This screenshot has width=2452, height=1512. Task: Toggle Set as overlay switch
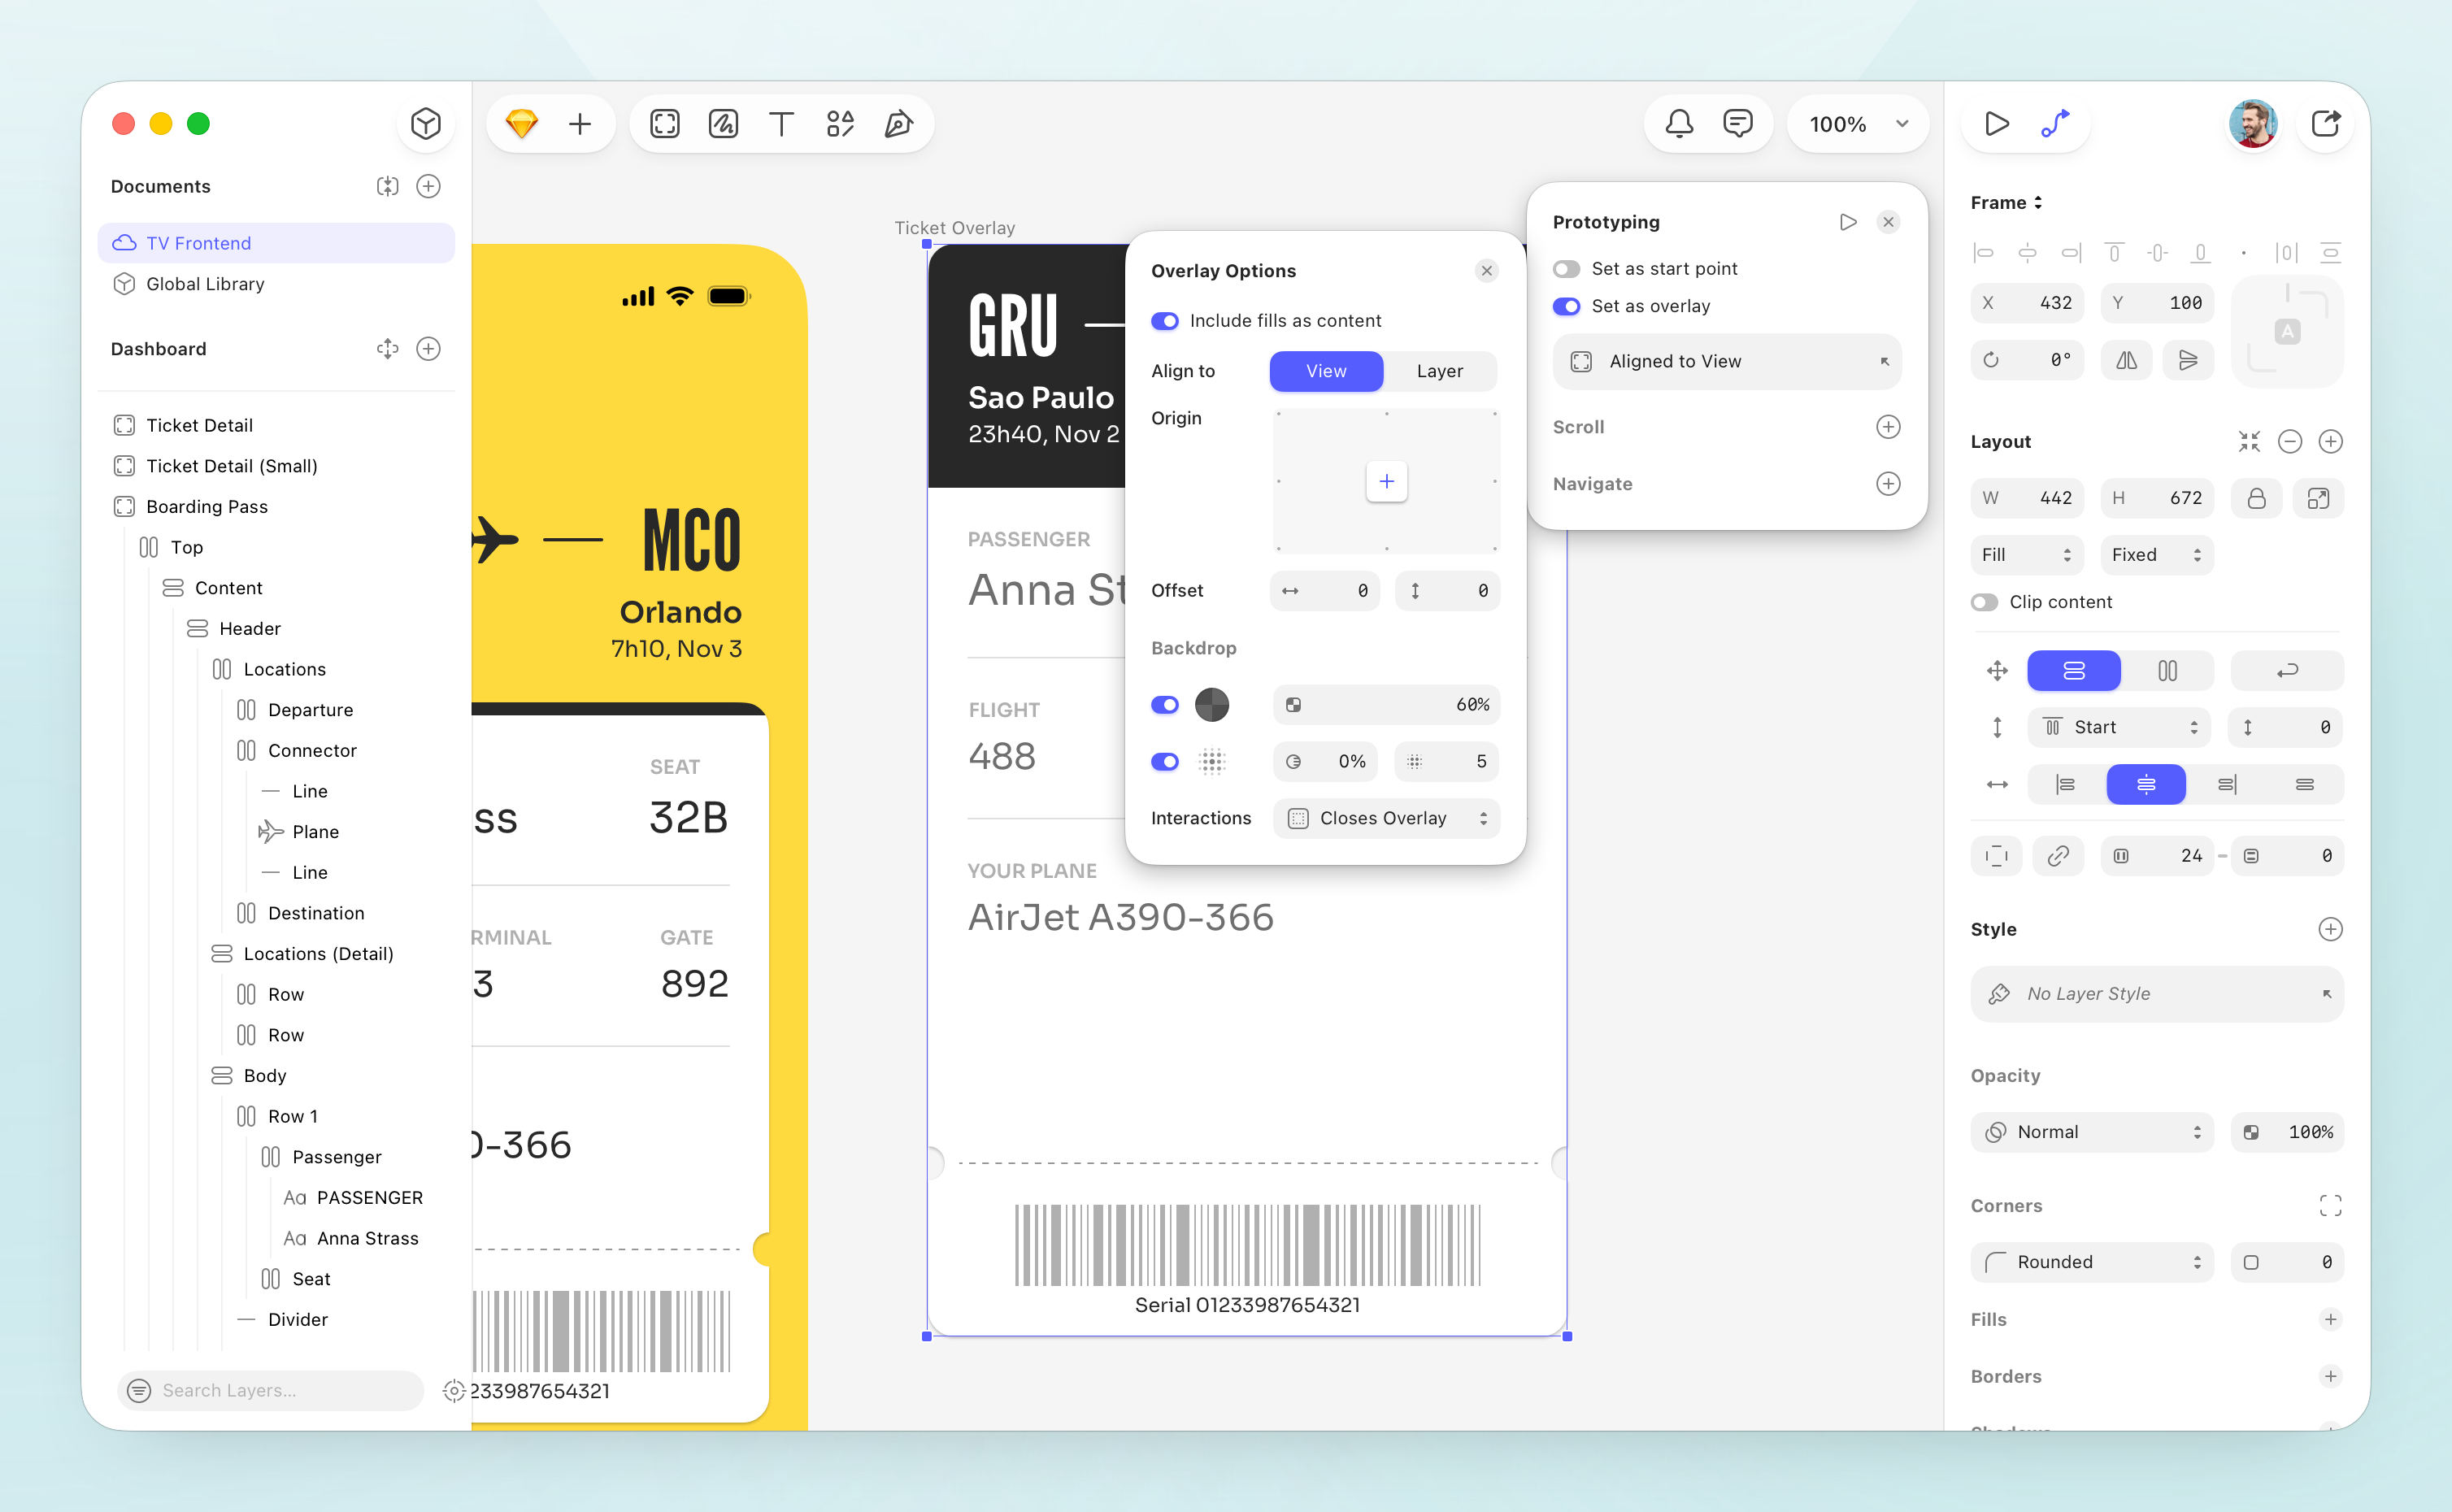(x=1566, y=306)
